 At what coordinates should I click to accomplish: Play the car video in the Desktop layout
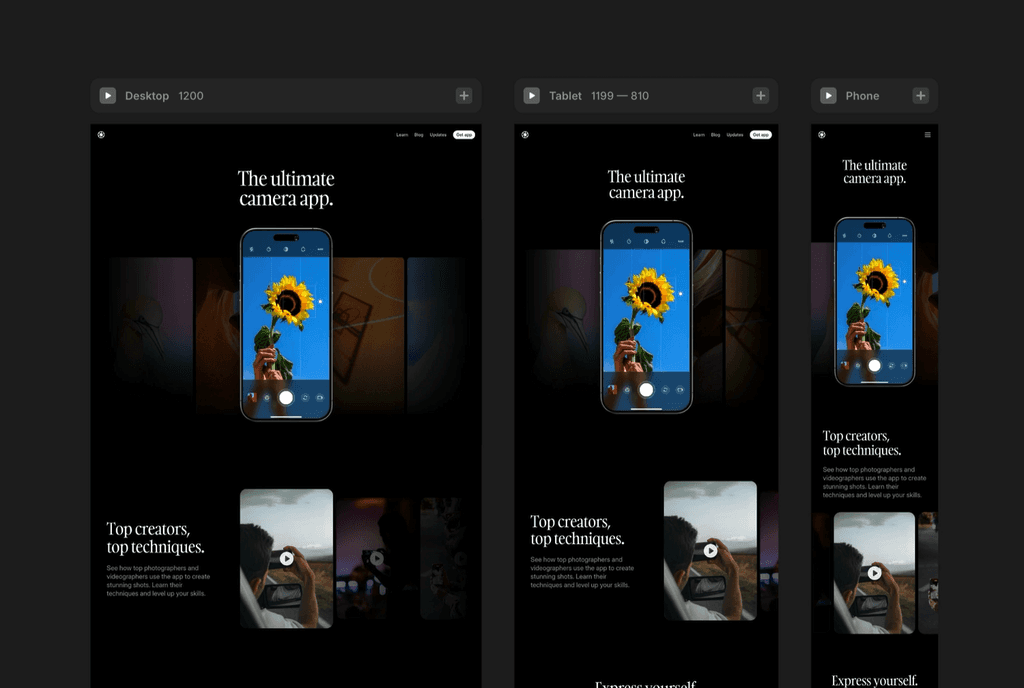287,559
